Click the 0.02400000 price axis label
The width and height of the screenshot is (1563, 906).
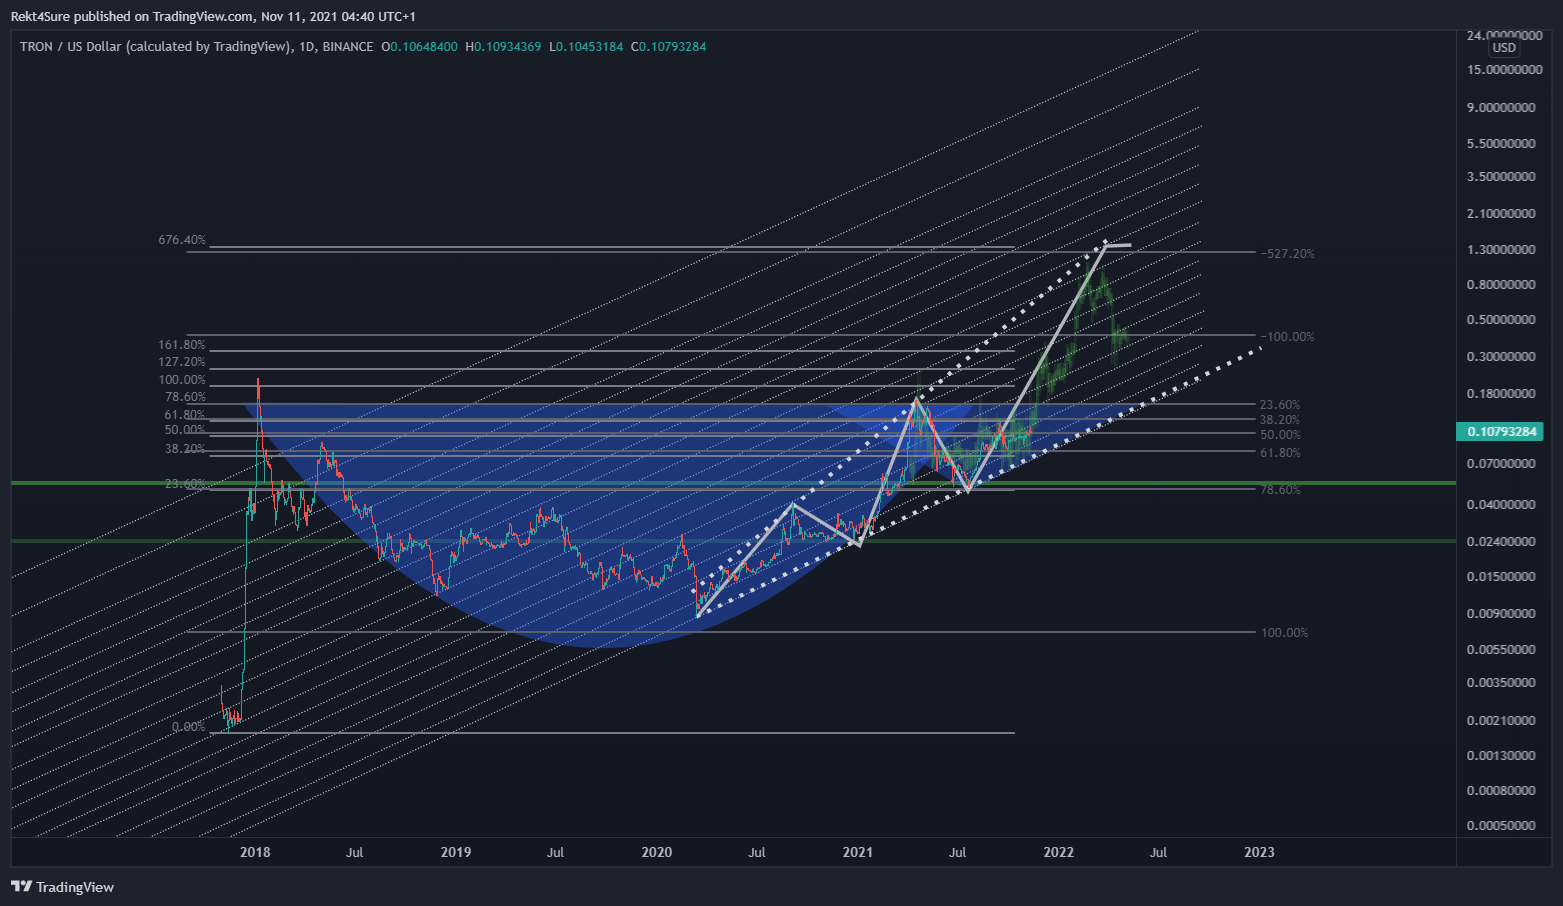pos(1501,542)
